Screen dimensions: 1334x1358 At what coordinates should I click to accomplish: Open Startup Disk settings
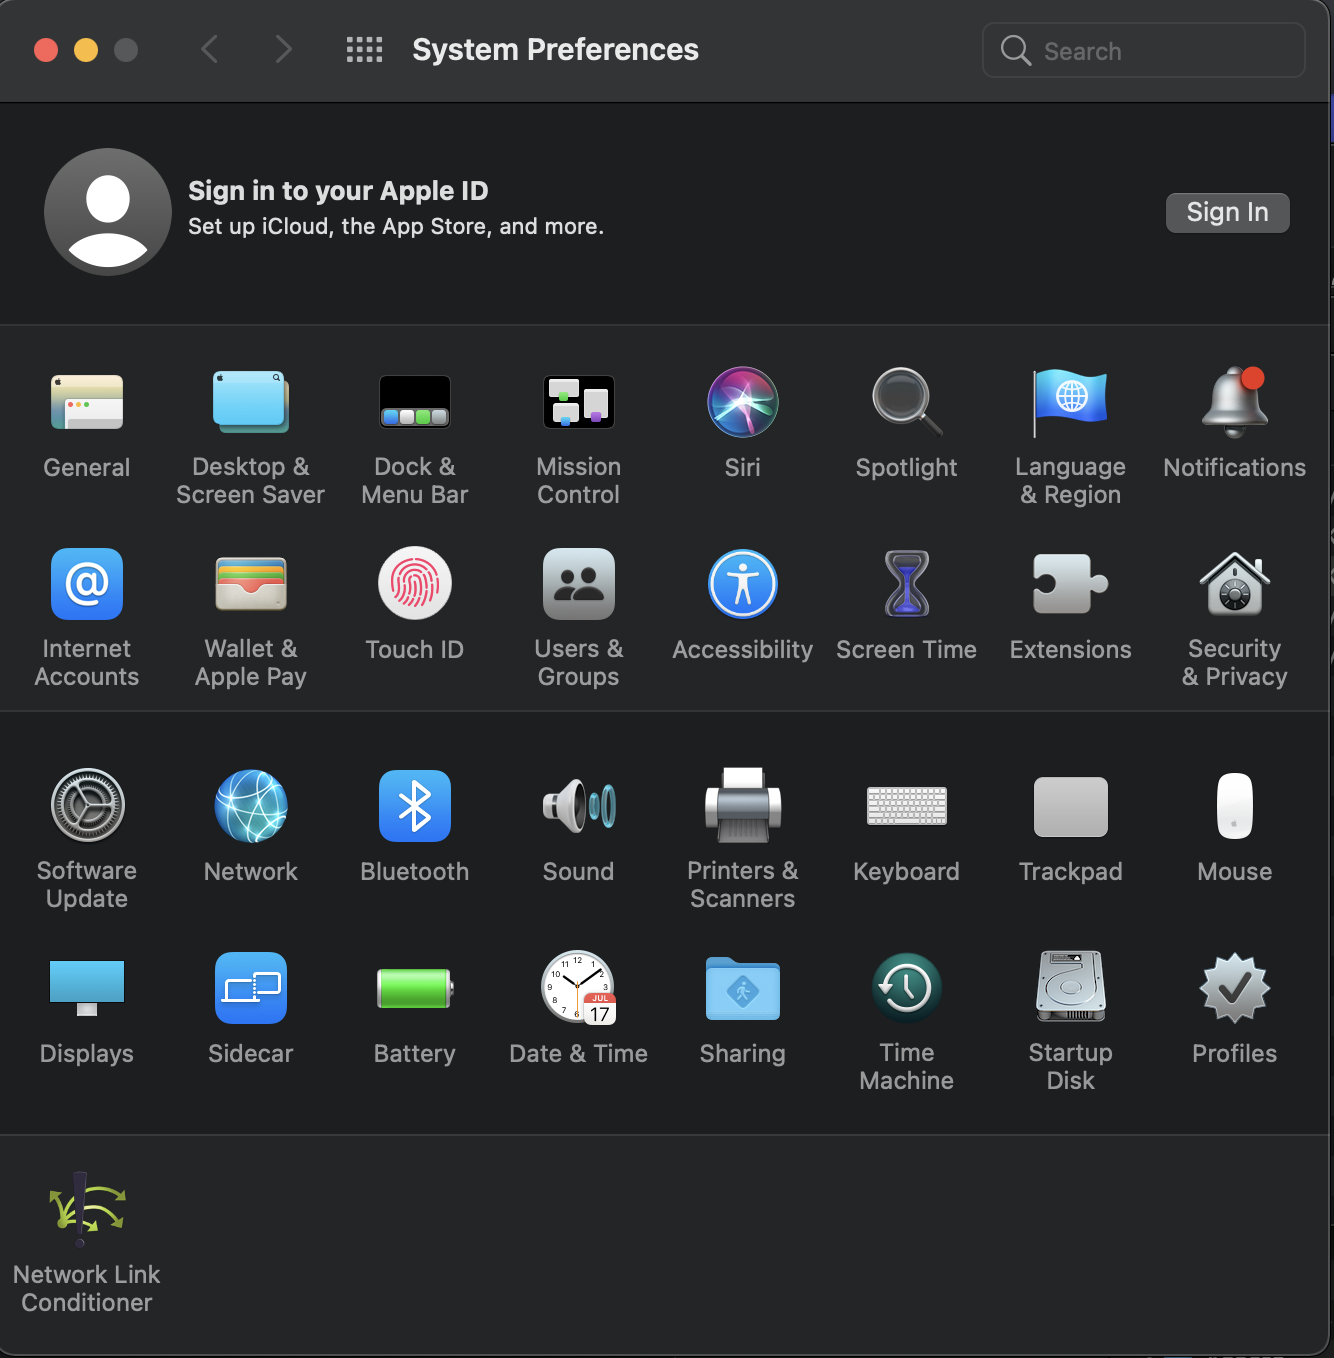point(1070,988)
